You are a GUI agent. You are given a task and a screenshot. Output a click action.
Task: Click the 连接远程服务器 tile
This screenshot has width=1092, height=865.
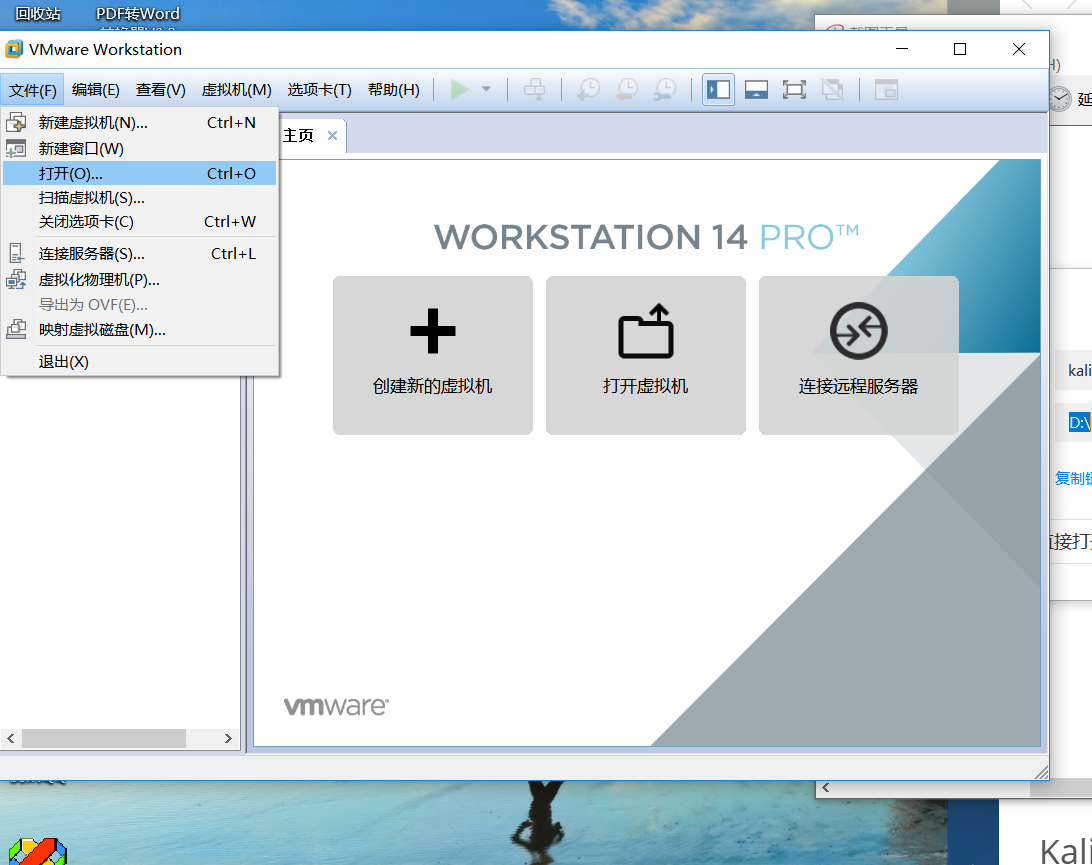click(x=859, y=355)
